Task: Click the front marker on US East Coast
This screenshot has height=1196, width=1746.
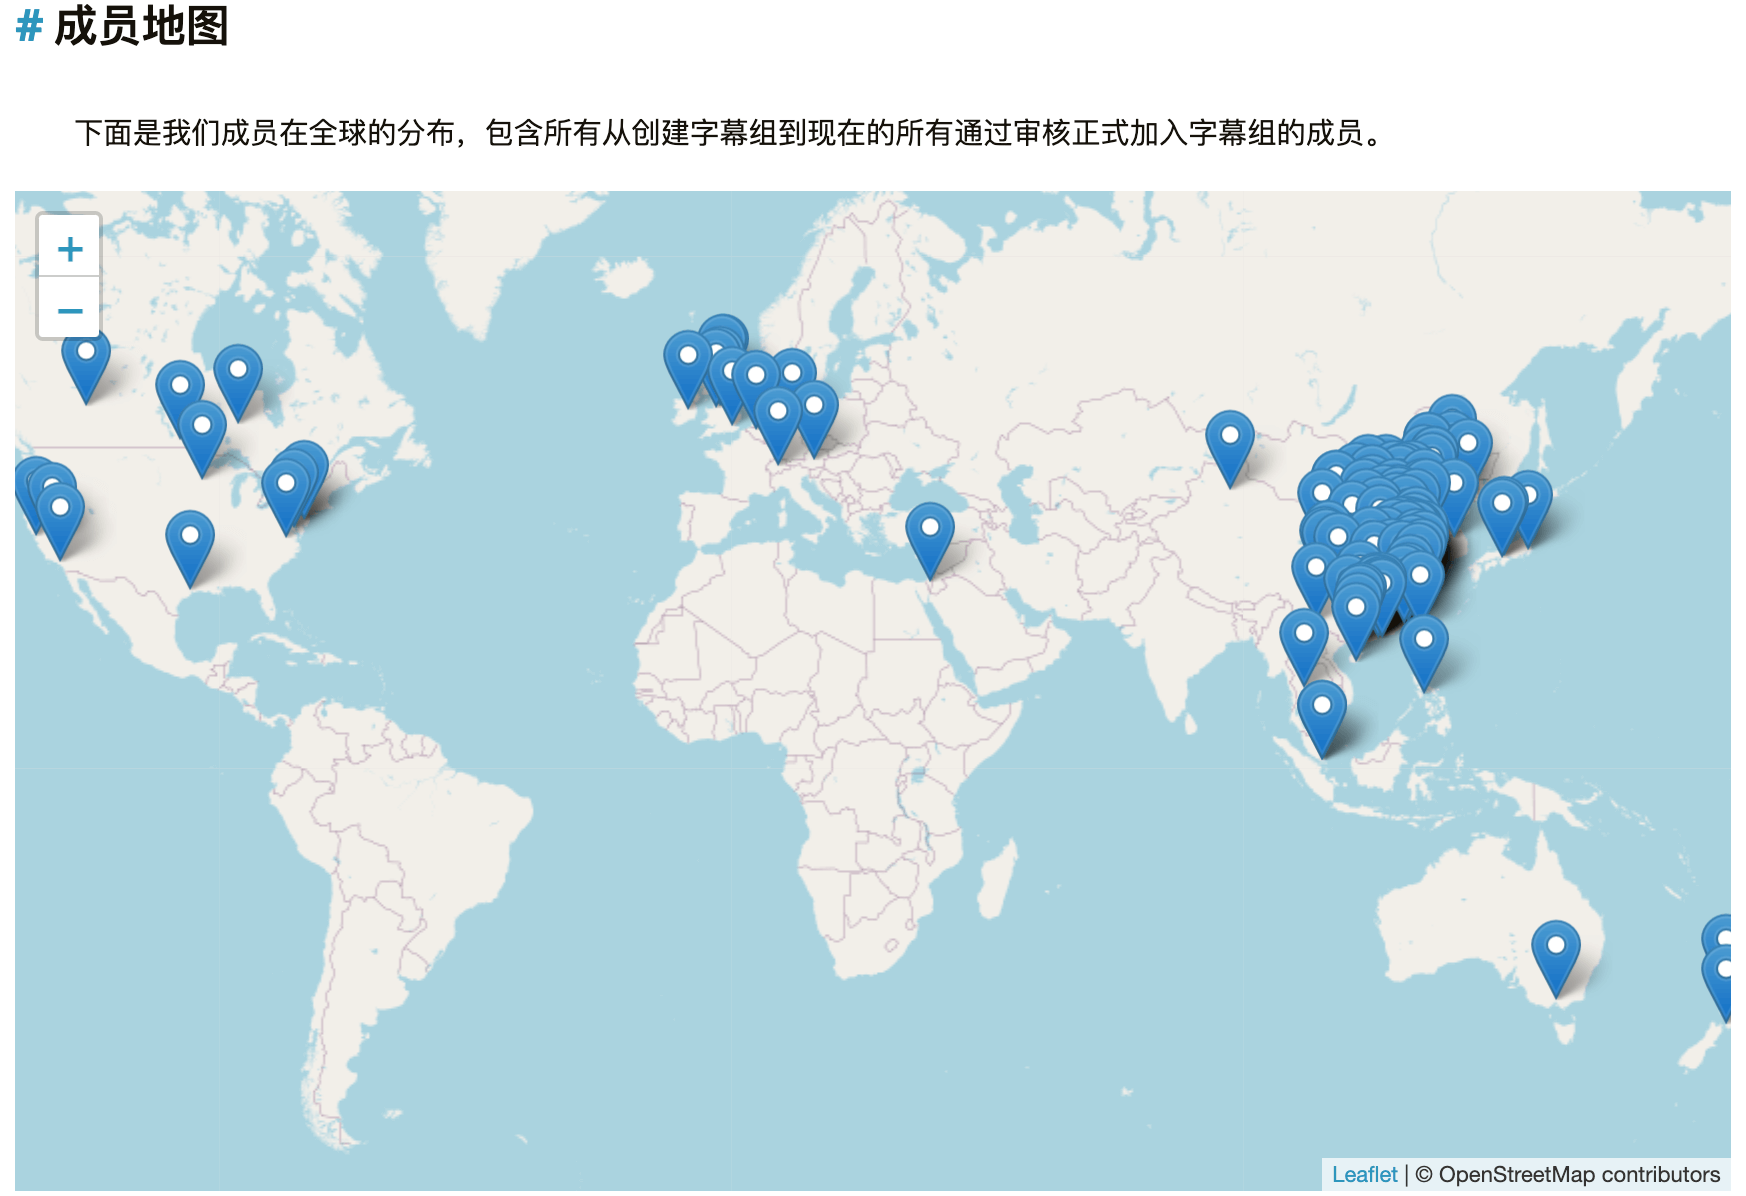Action: coord(285,491)
